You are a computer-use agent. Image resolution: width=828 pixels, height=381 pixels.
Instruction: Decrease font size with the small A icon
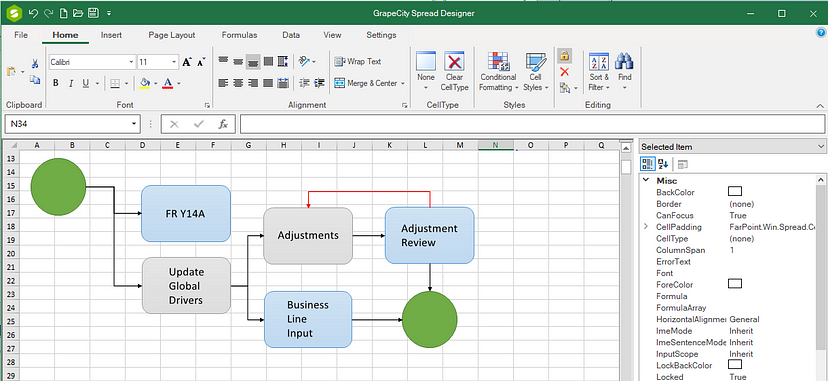click(201, 62)
